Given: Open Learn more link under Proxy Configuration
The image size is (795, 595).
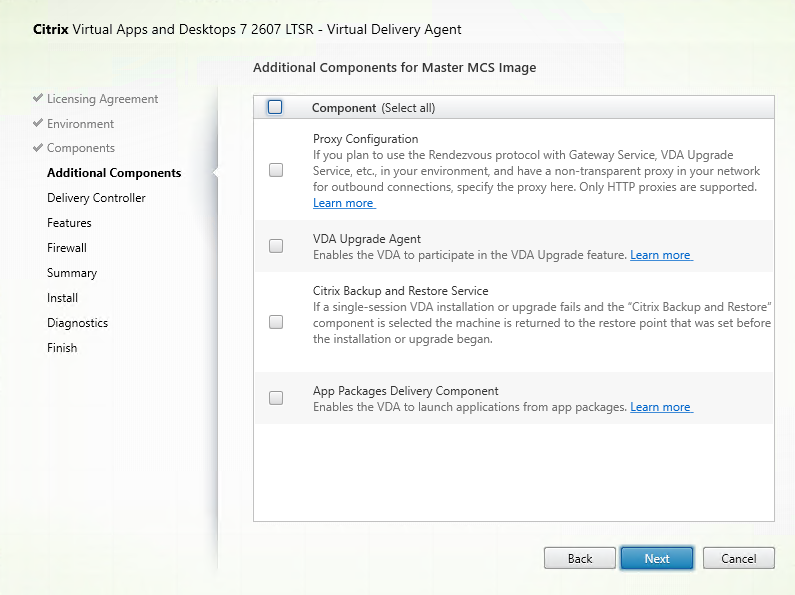Looking at the screenshot, I should (x=344, y=203).
